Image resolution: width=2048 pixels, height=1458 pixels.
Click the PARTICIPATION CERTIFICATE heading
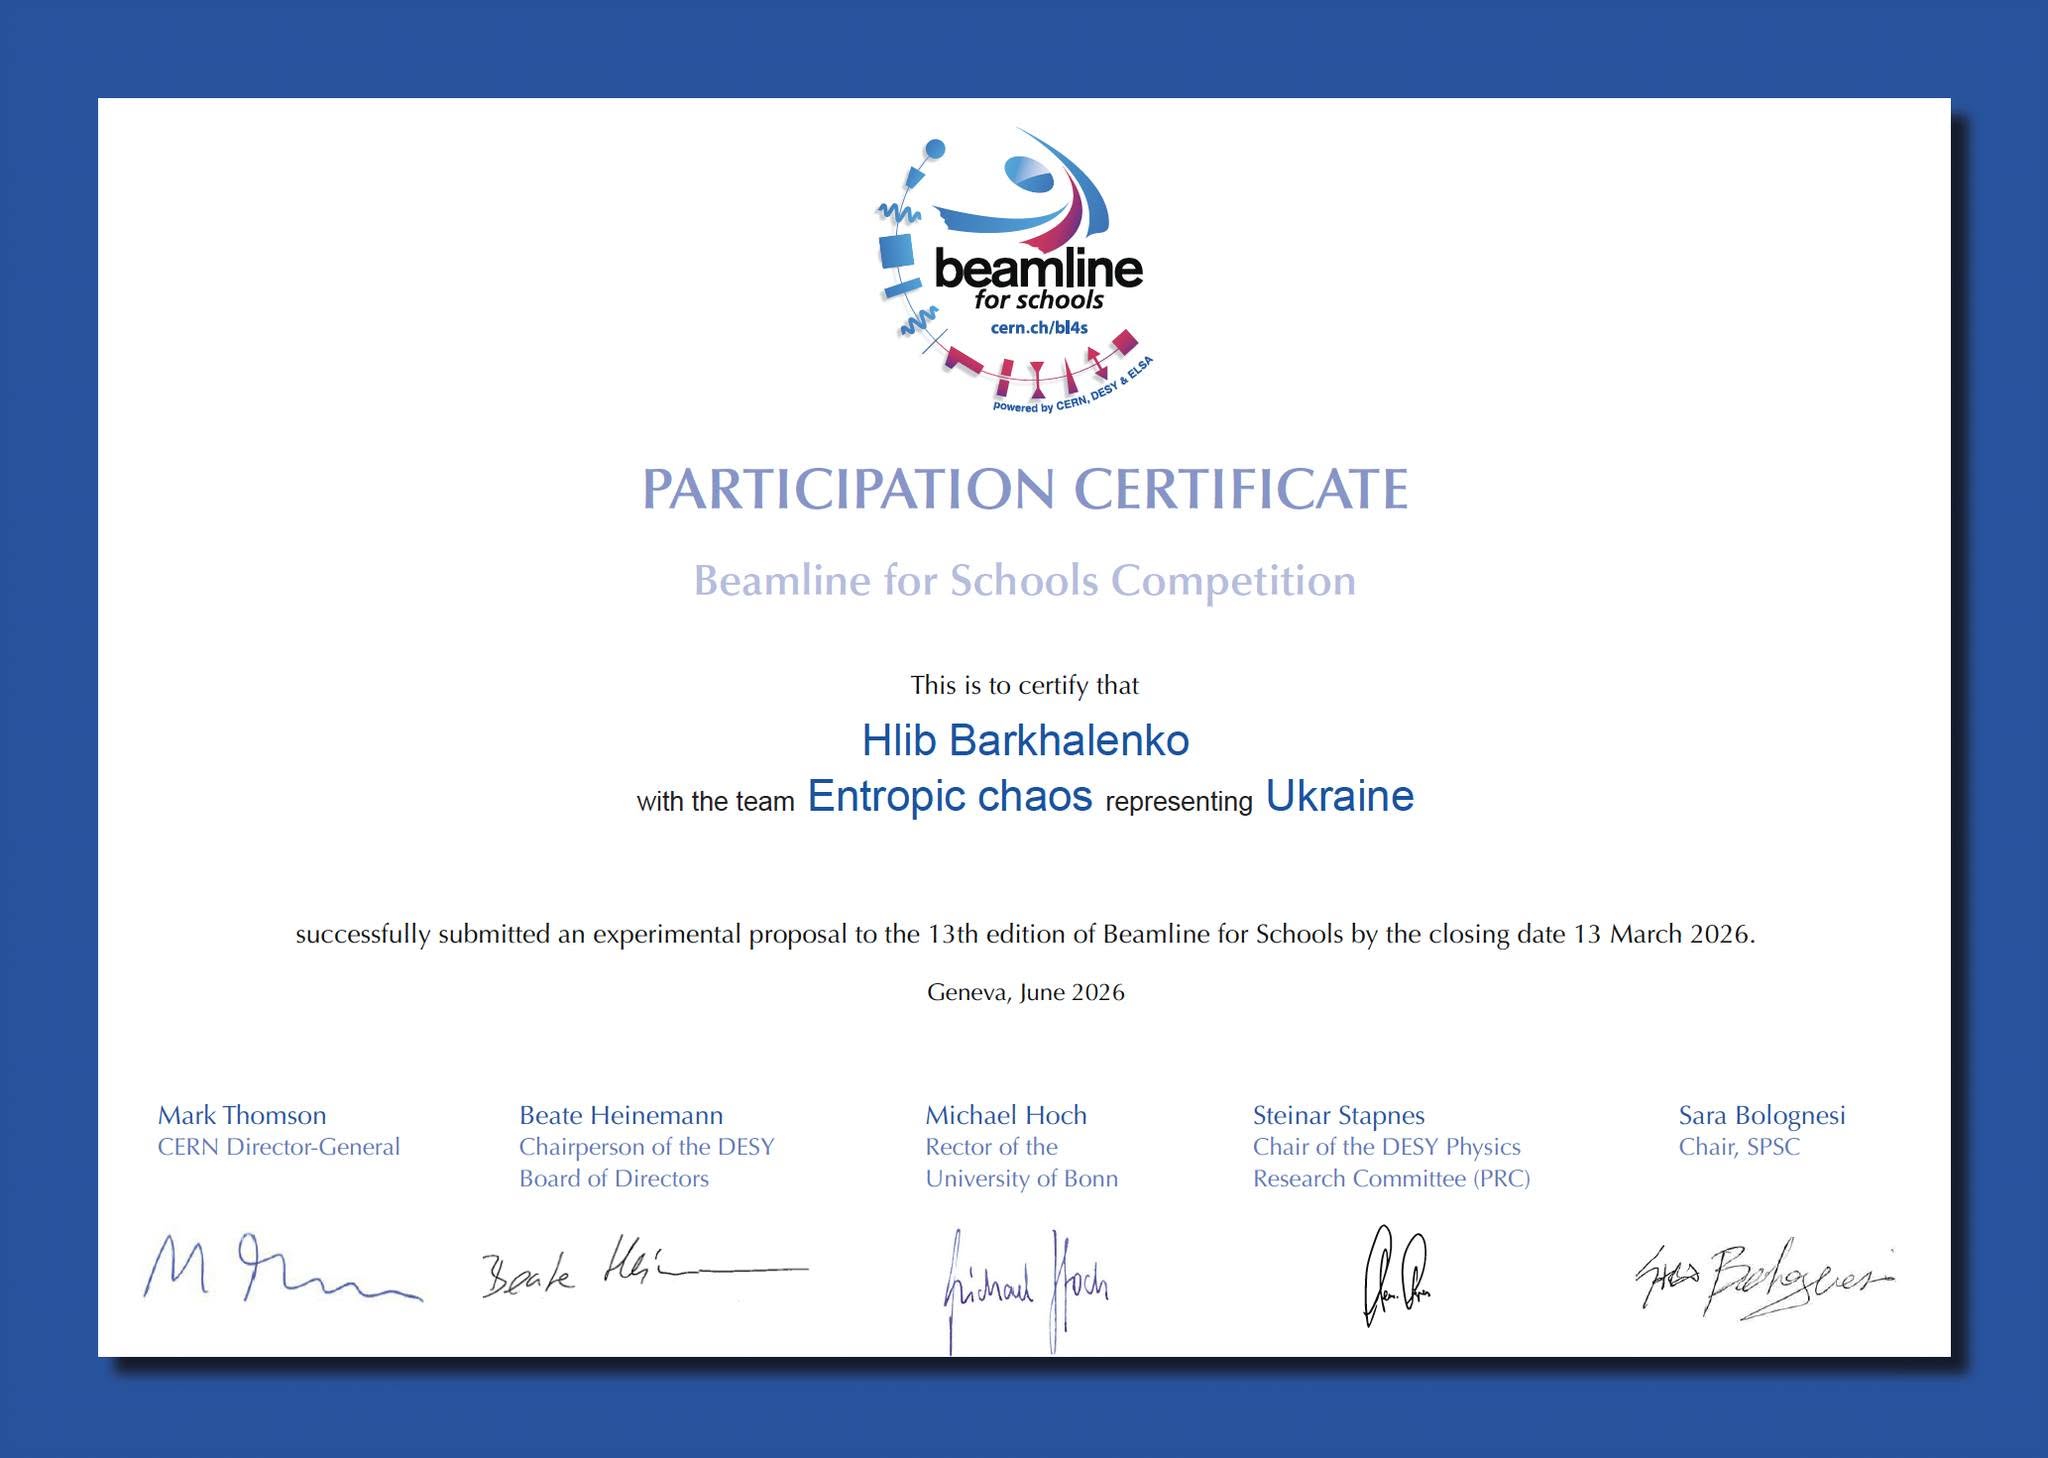[1025, 489]
